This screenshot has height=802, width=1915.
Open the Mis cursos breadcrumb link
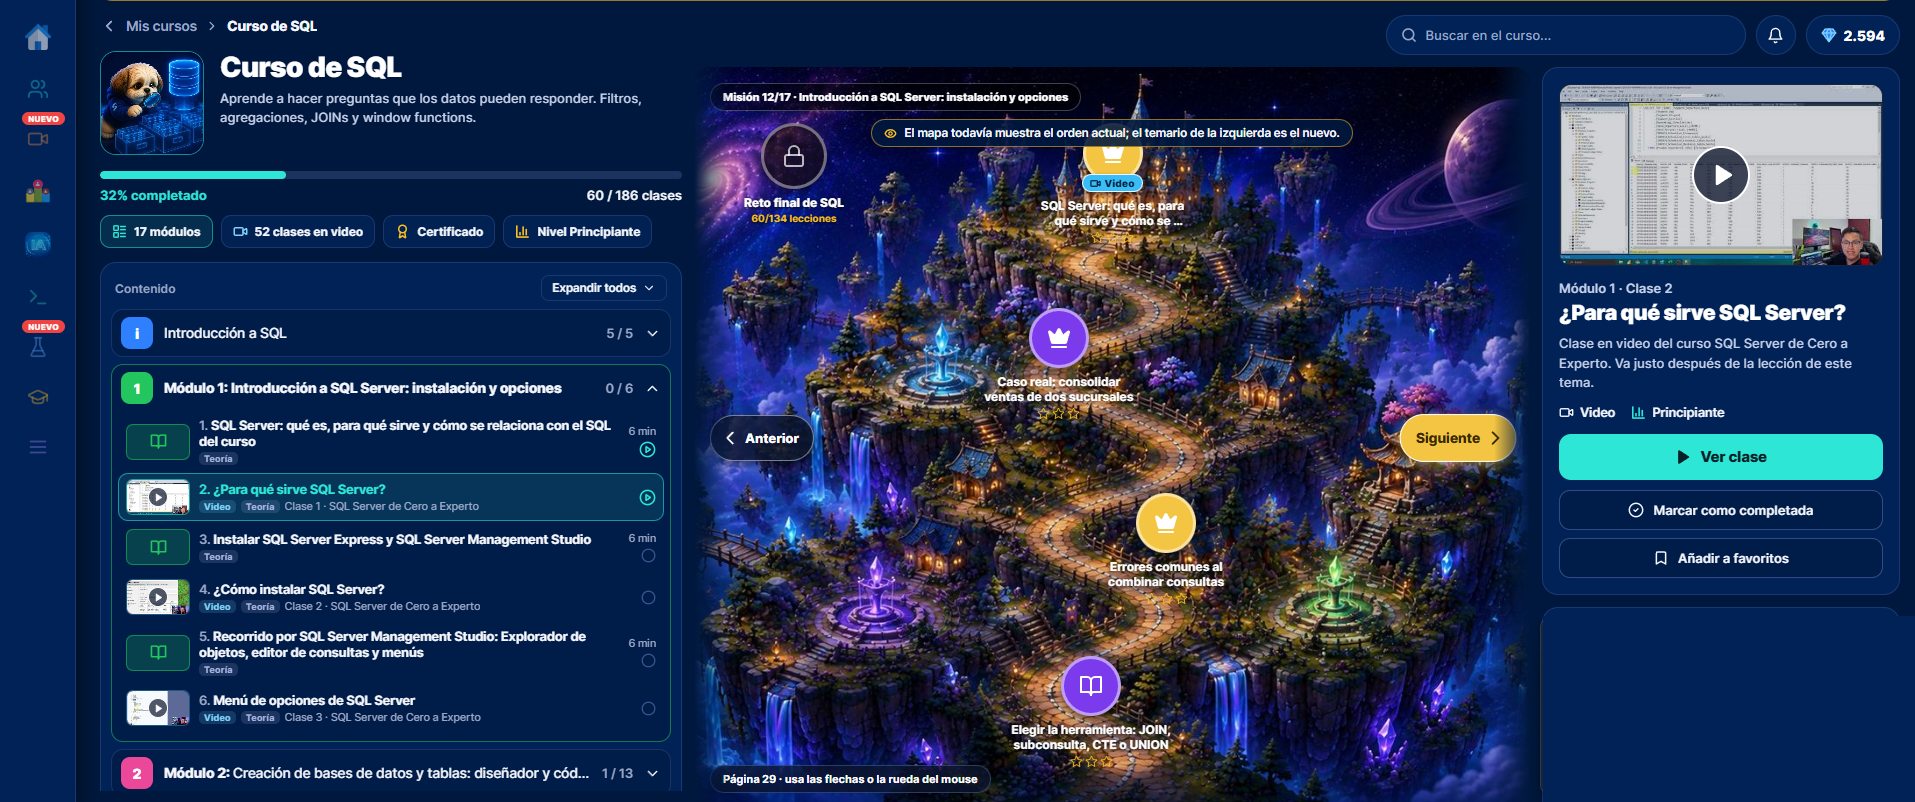[x=161, y=26]
